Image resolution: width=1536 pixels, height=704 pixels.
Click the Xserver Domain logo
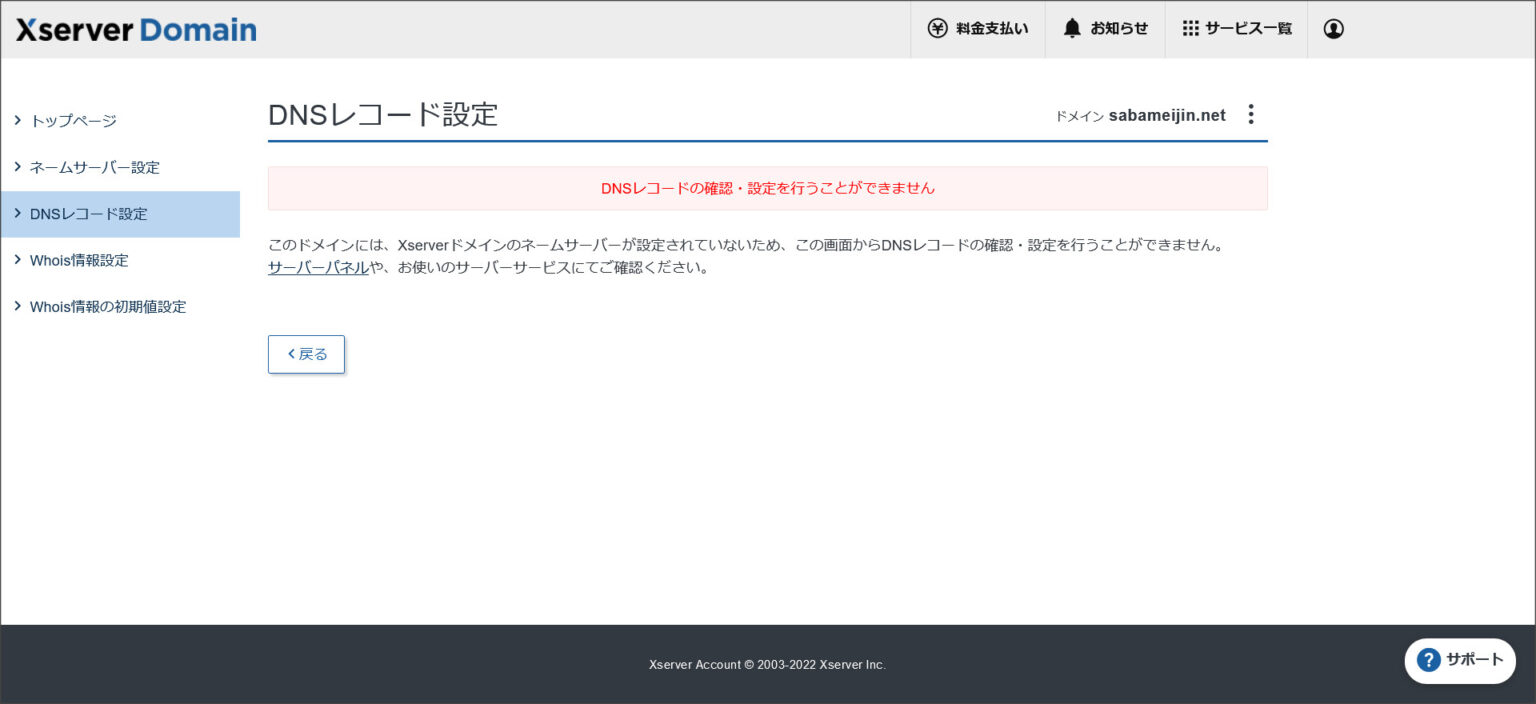click(135, 29)
